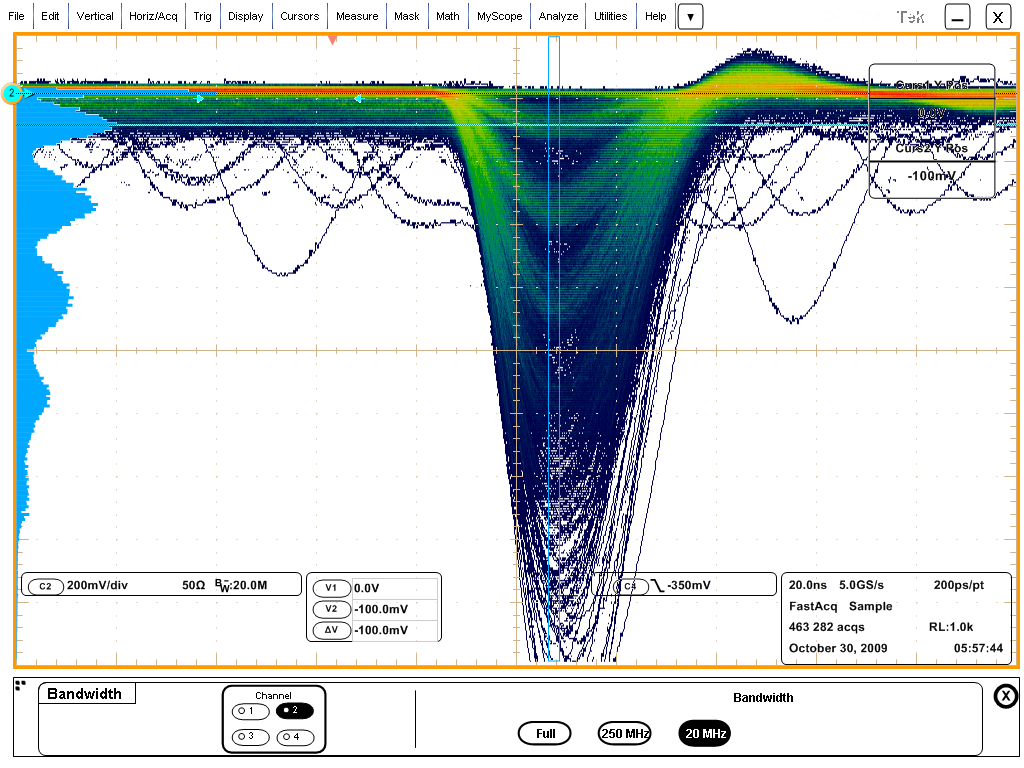Screen dimensions: 1024x768
Task: Select the Channel 3 radio button
Action: (x=250, y=737)
